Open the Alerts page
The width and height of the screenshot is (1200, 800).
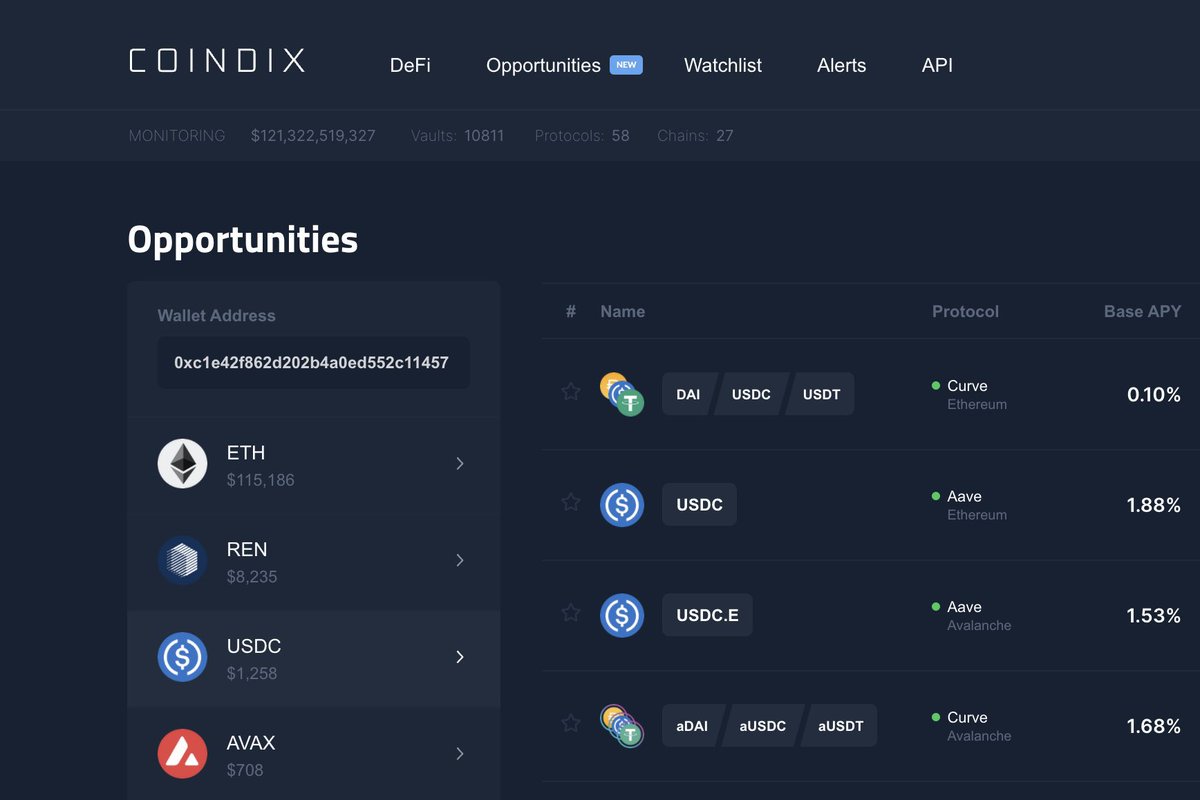click(842, 65)
